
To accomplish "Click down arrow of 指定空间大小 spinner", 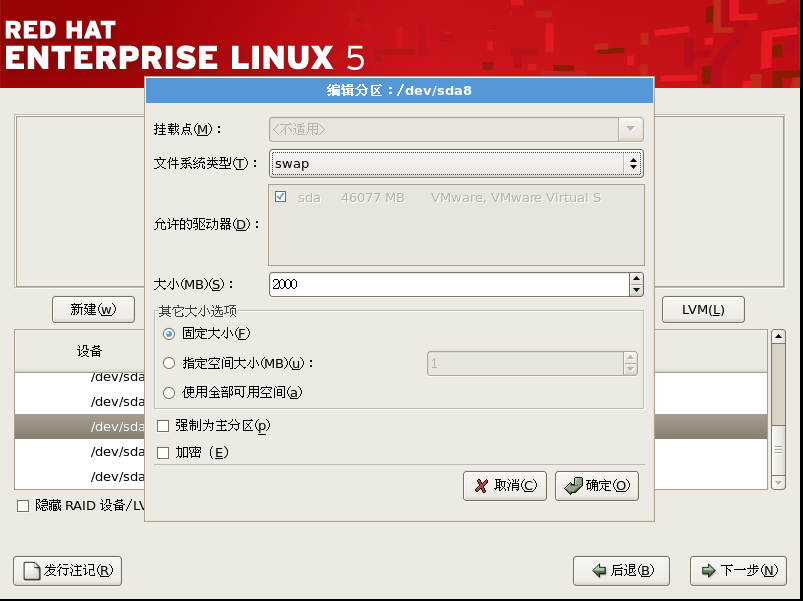I will click(630, 369).
